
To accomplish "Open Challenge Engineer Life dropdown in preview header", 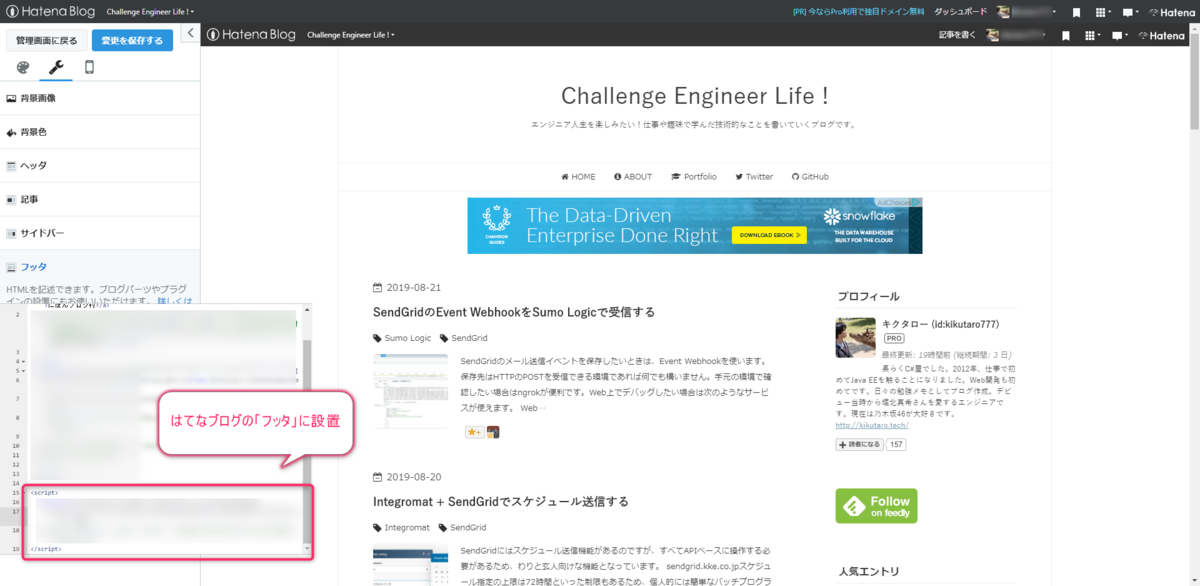I will pyautogui.click(x=351, y=35).
